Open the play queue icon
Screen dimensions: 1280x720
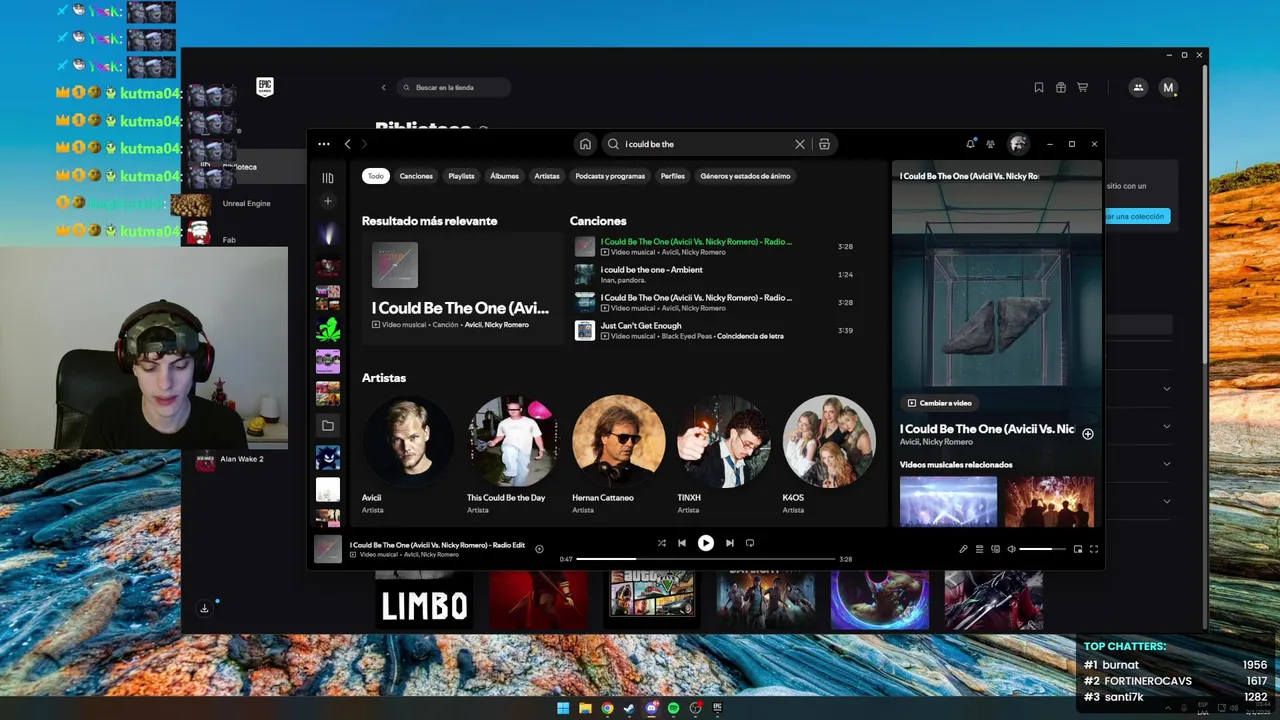pyautogui.click(x=979, y=549)
